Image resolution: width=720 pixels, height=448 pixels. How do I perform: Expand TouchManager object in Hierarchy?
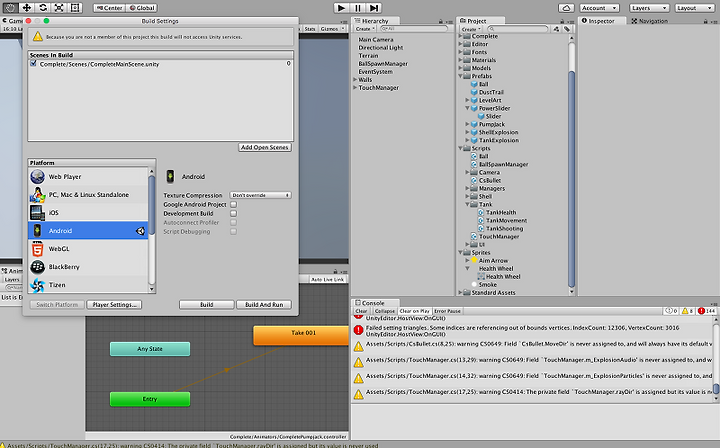[355, 88]
